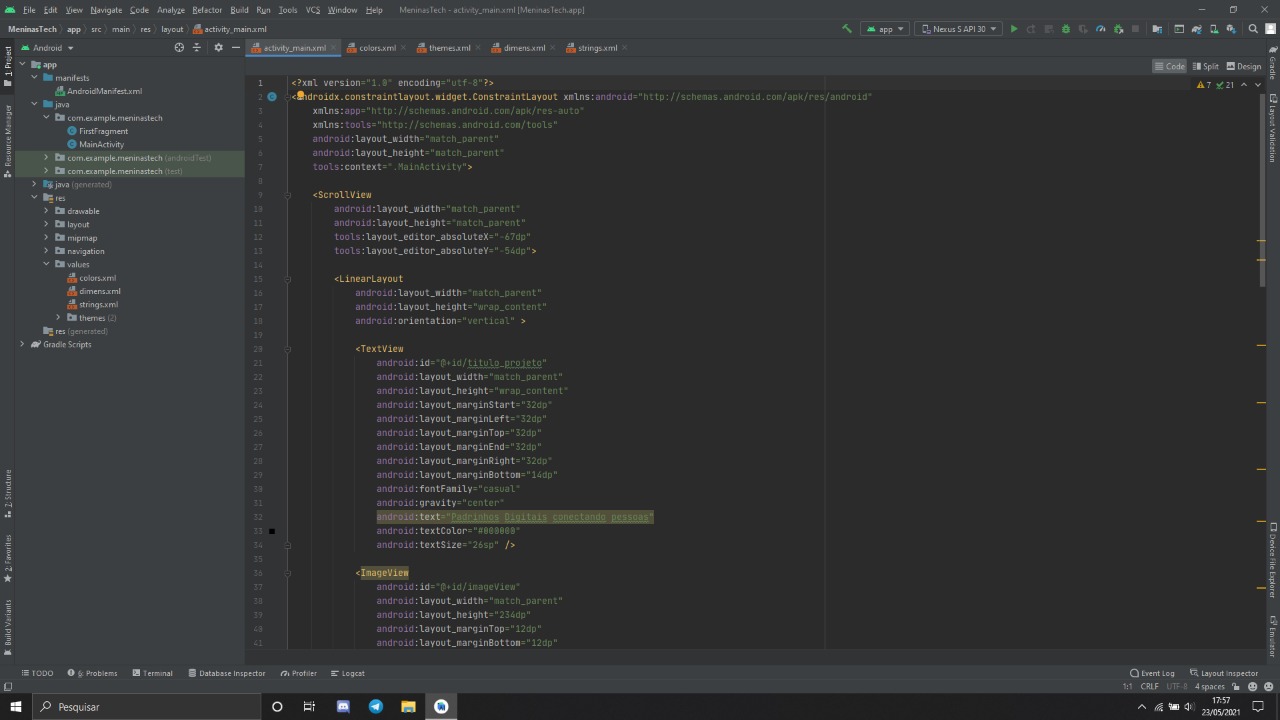The width and height of the screenshot is (1280, 720).
Task: Click the Make Project hammer icon
Action: pyautogui.click(x=846, y=29)
